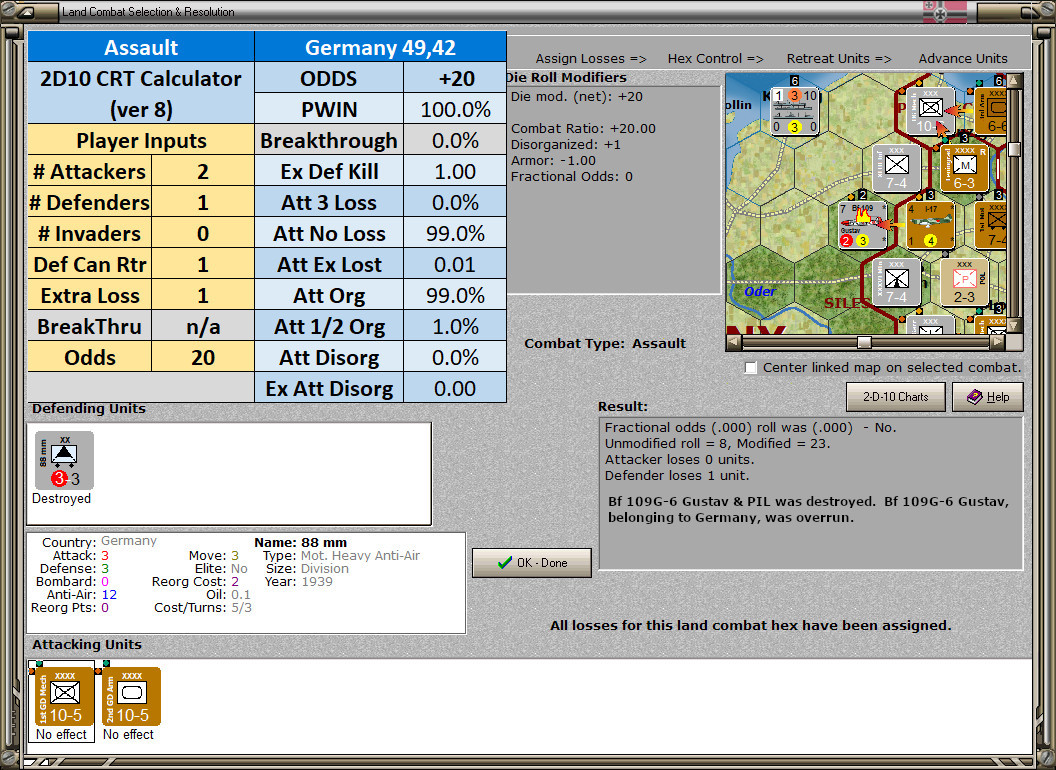1056x770 pixels.
Task: Select the 7-4 infantry counter on the map
Action: click(x=895, y=168)
